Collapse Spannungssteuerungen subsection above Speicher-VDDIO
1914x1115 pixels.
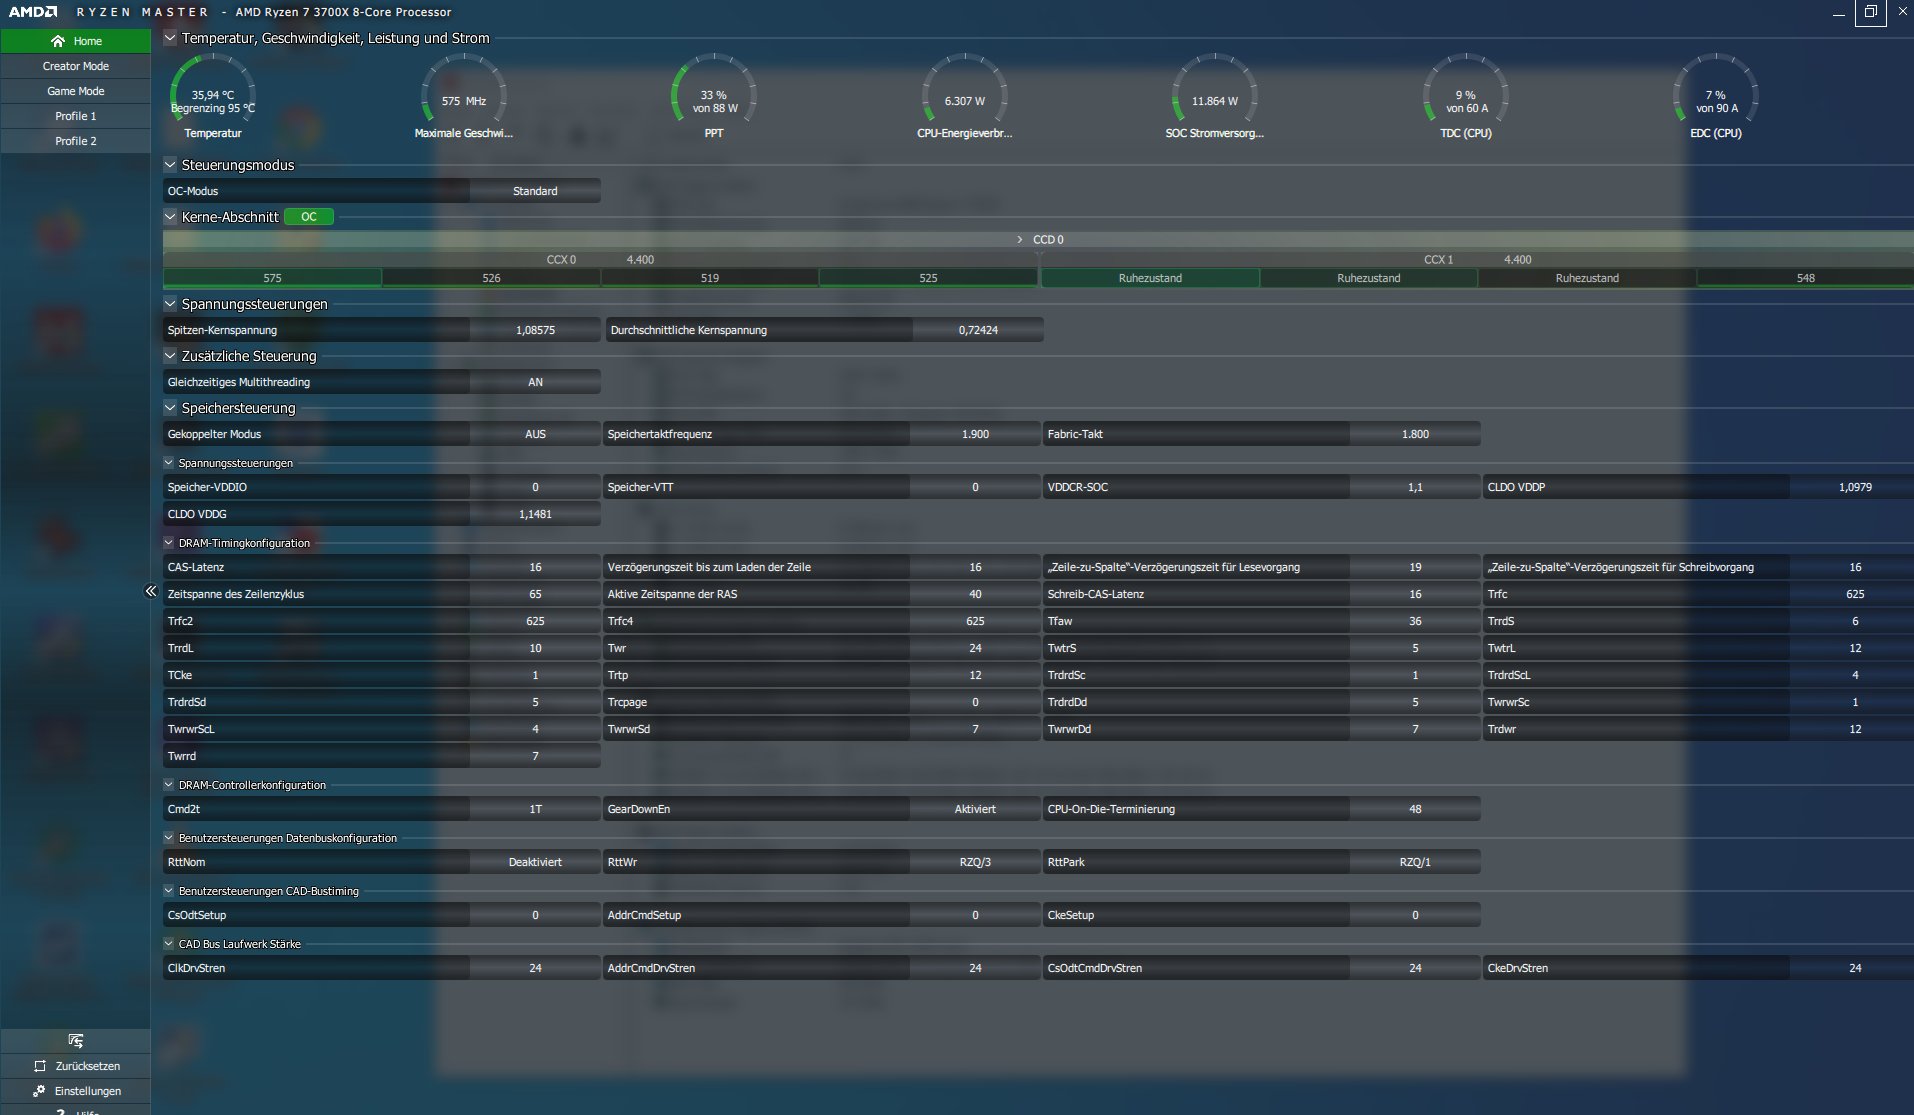[x=169, y=463]
